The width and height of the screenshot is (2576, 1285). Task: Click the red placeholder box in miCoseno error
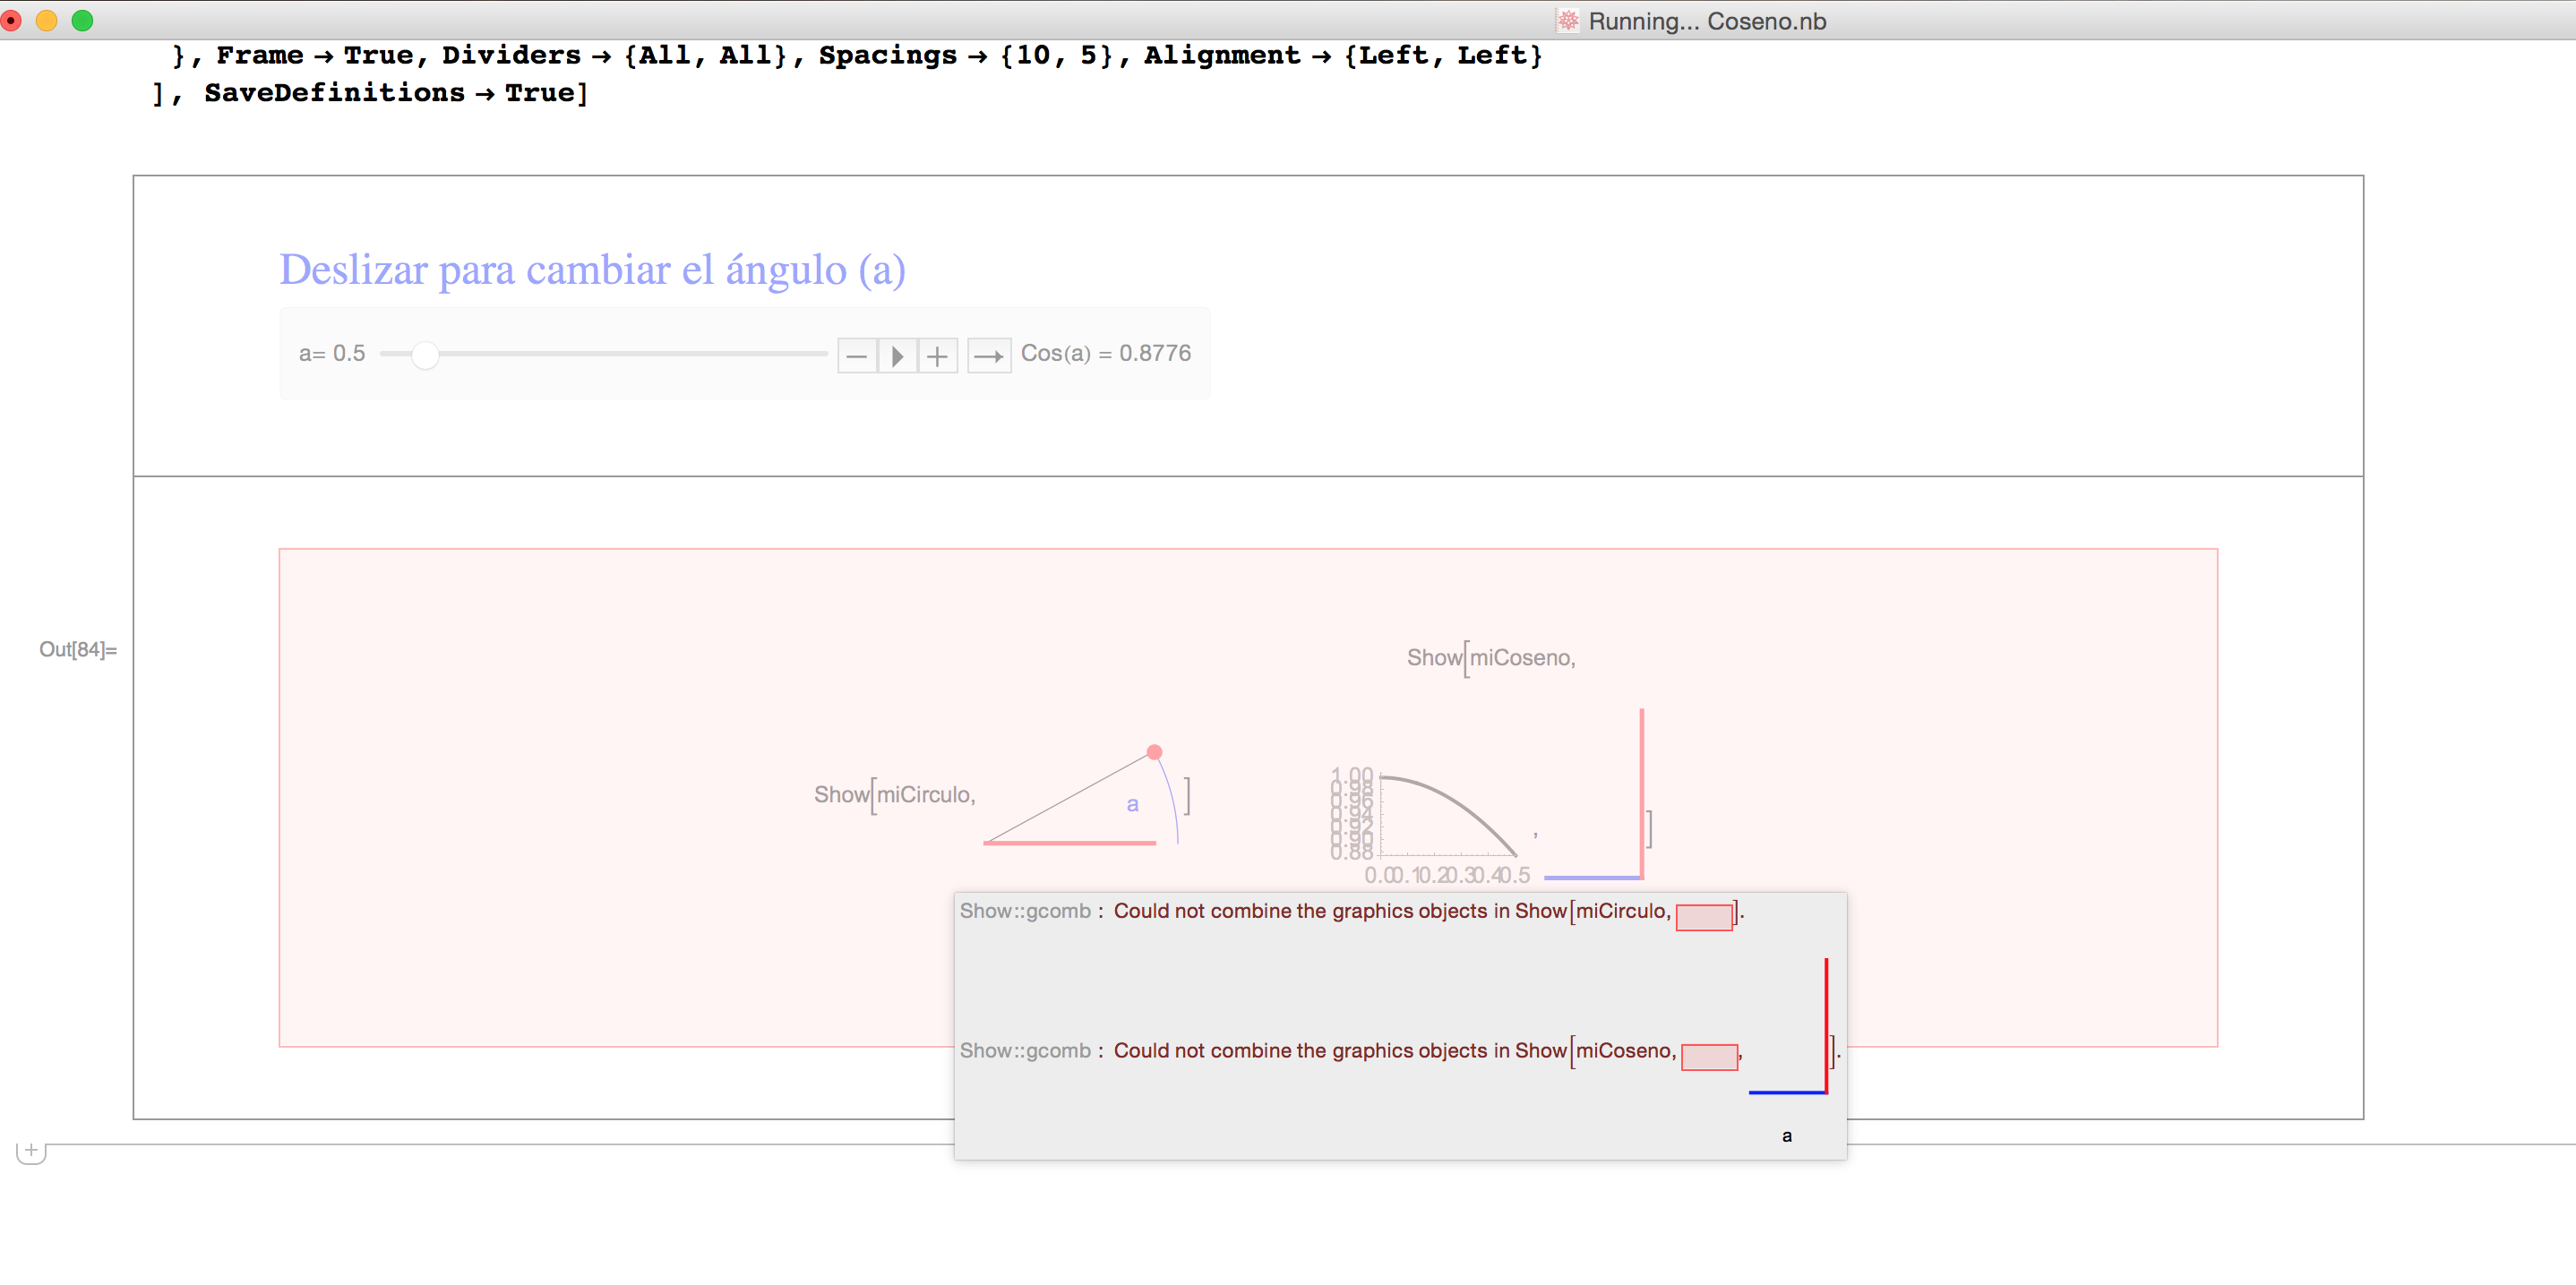[1709, 1057]
